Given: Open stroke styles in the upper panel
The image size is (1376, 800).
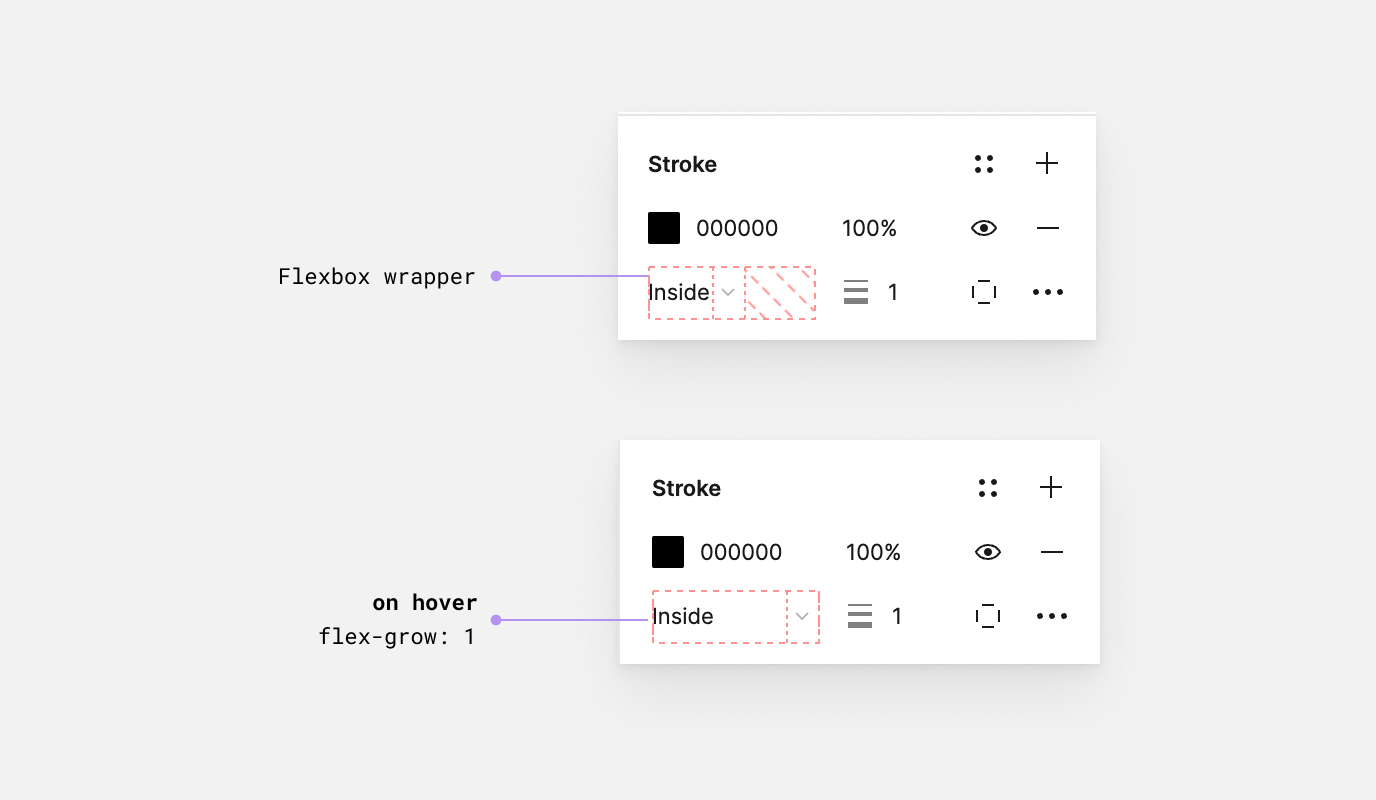Looking at the screenshot, I should (x=984, y=164).
